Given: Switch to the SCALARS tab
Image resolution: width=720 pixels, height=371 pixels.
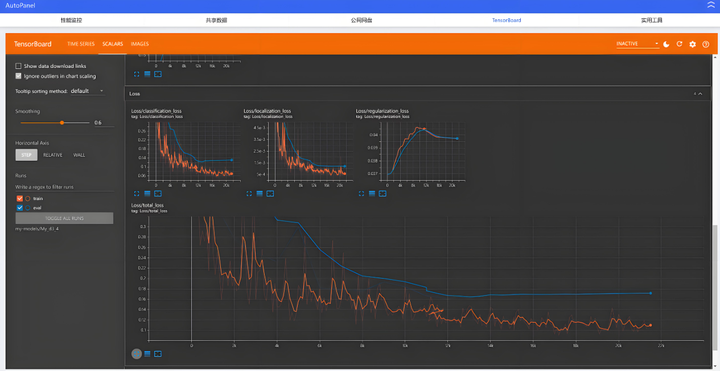Looking at the screenshot, I should (x=112, y=44).
